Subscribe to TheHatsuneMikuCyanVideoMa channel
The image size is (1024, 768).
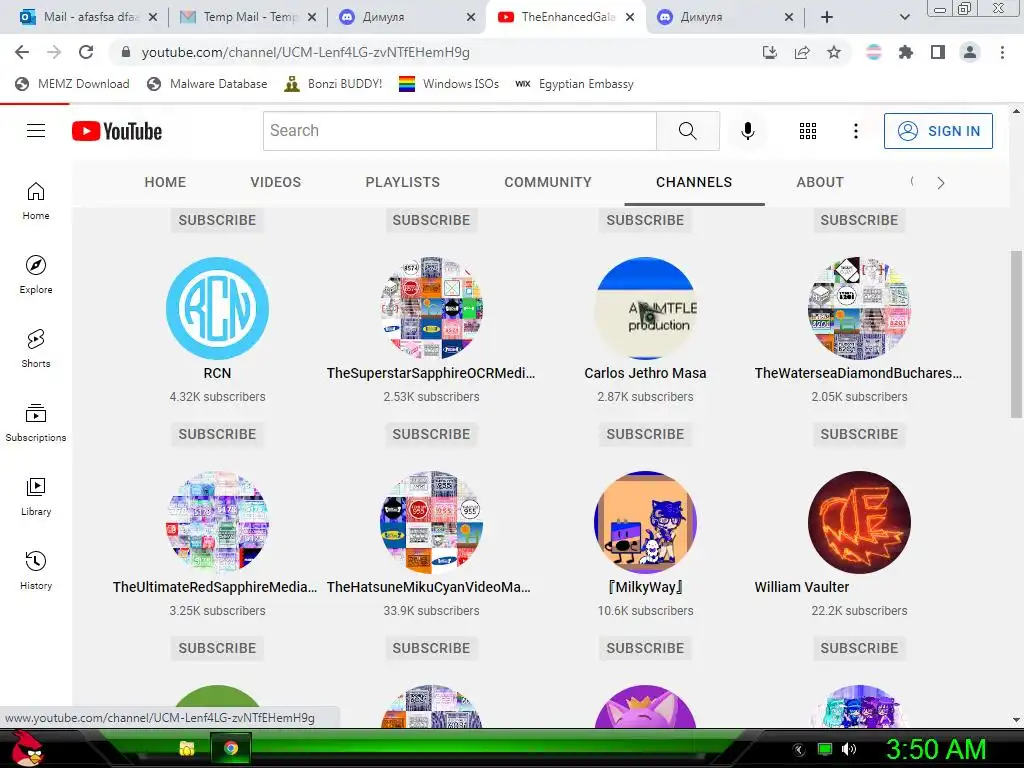[x=431, y=648]
